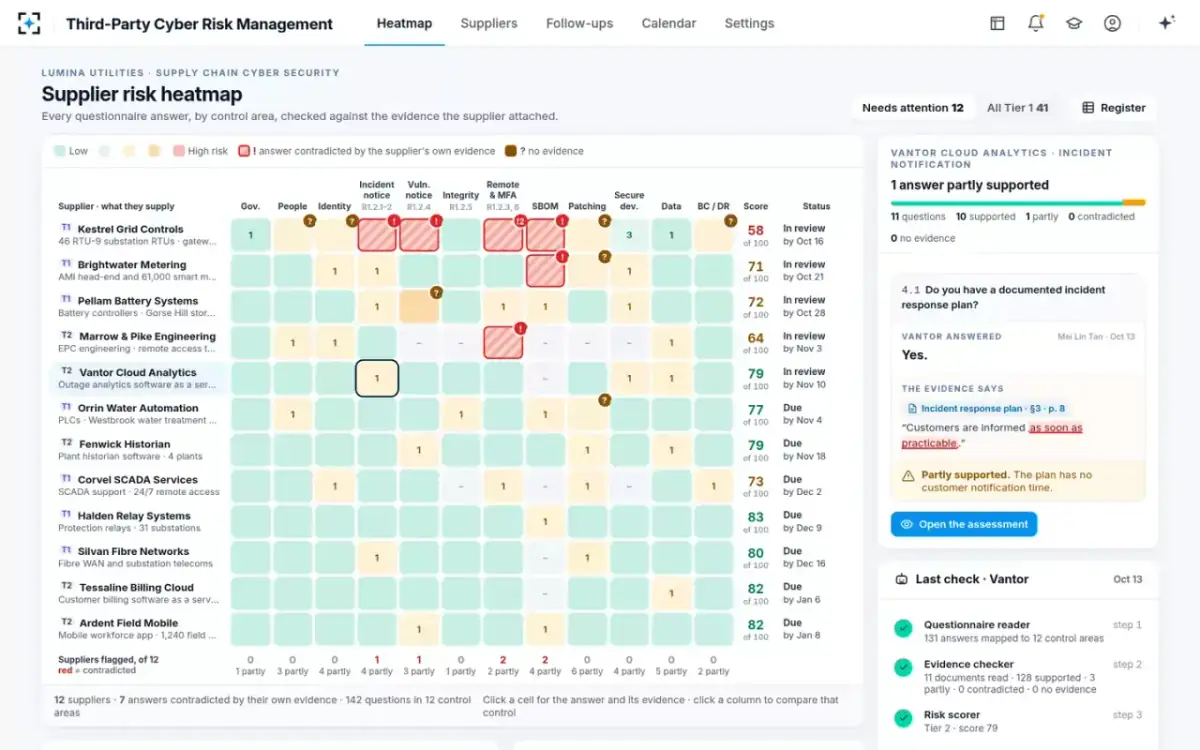Image resolution: width=1200 pixels, height=750 pixels.
Task: Compare the Remote & MFA column header
Action: click(503, 196)
